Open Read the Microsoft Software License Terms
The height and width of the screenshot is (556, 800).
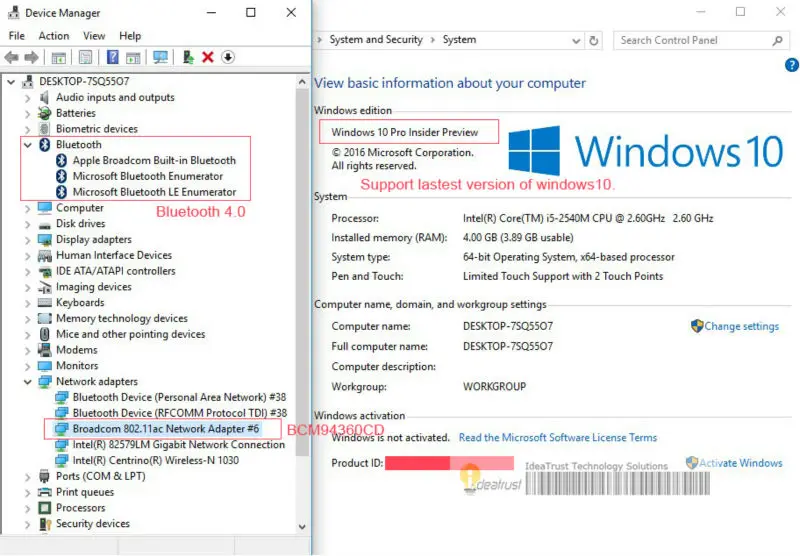click(558, 438)
